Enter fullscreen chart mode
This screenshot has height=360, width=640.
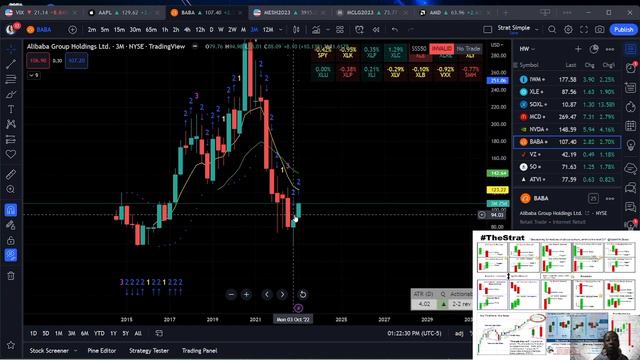point(584,29)
